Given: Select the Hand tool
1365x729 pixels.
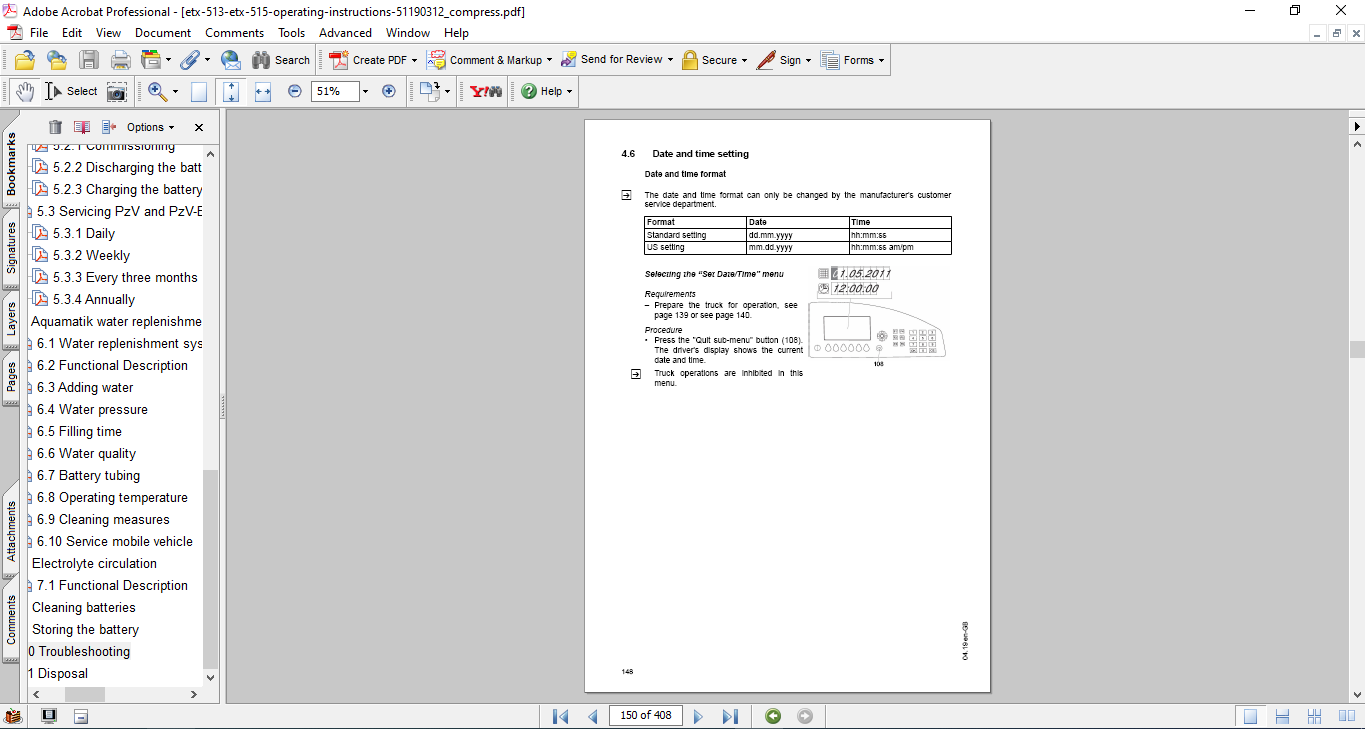Looking at the screenshot, I should (x=24, y=91).
